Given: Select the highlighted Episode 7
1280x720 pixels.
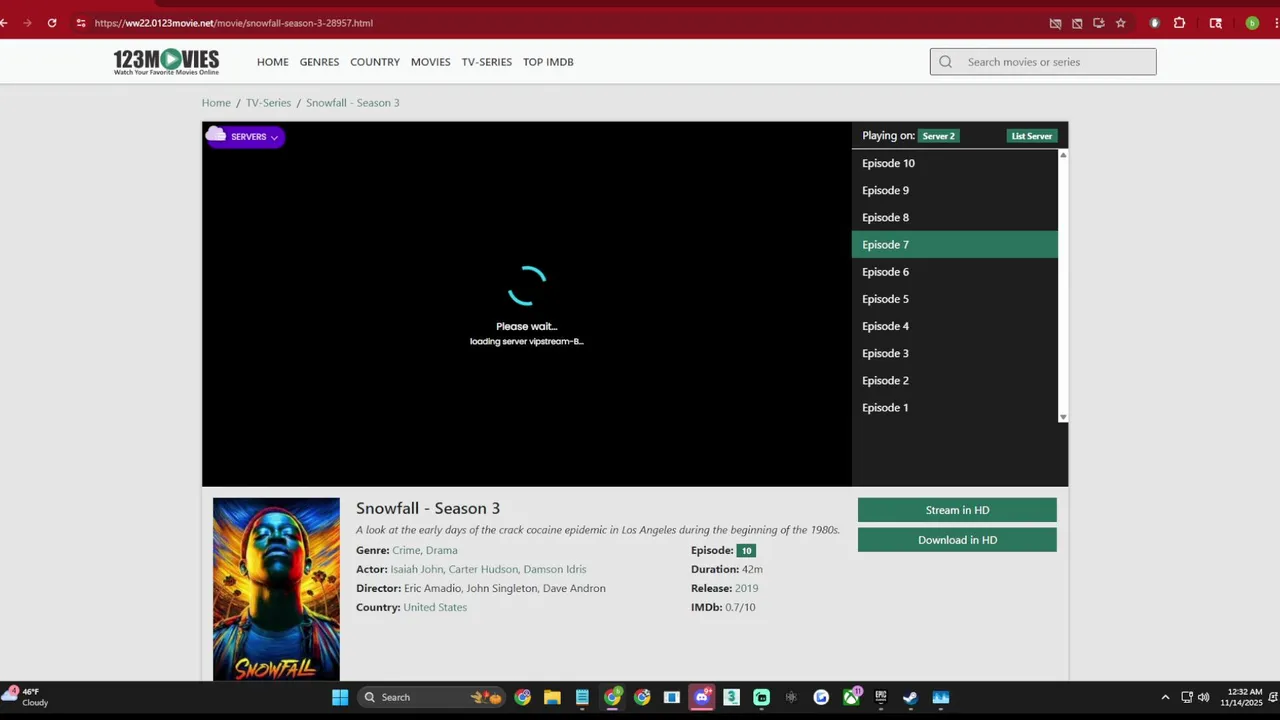Looking at the screenshot, I should [954, 244].
